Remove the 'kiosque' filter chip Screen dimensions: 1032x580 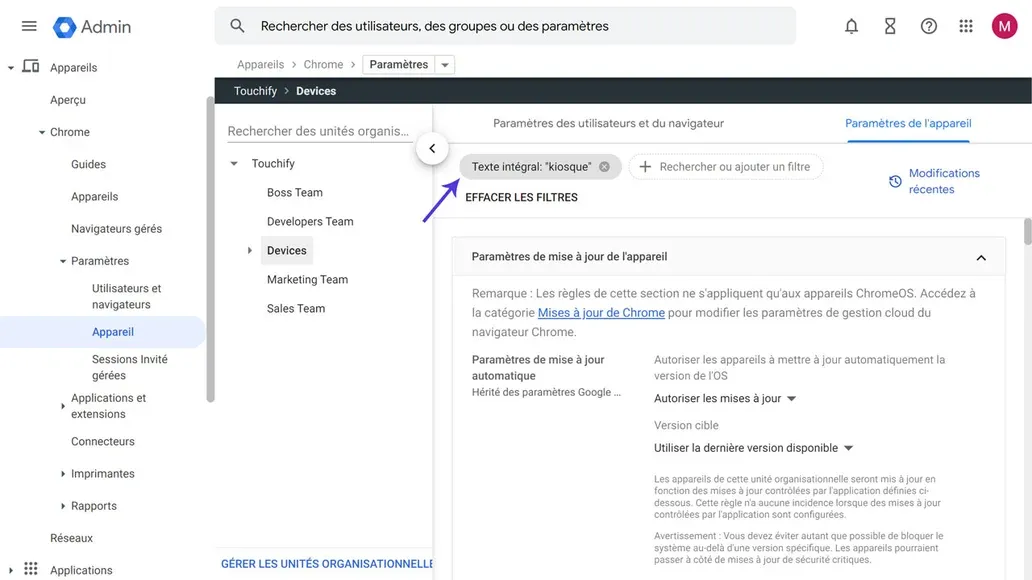(x=604, y=166)
